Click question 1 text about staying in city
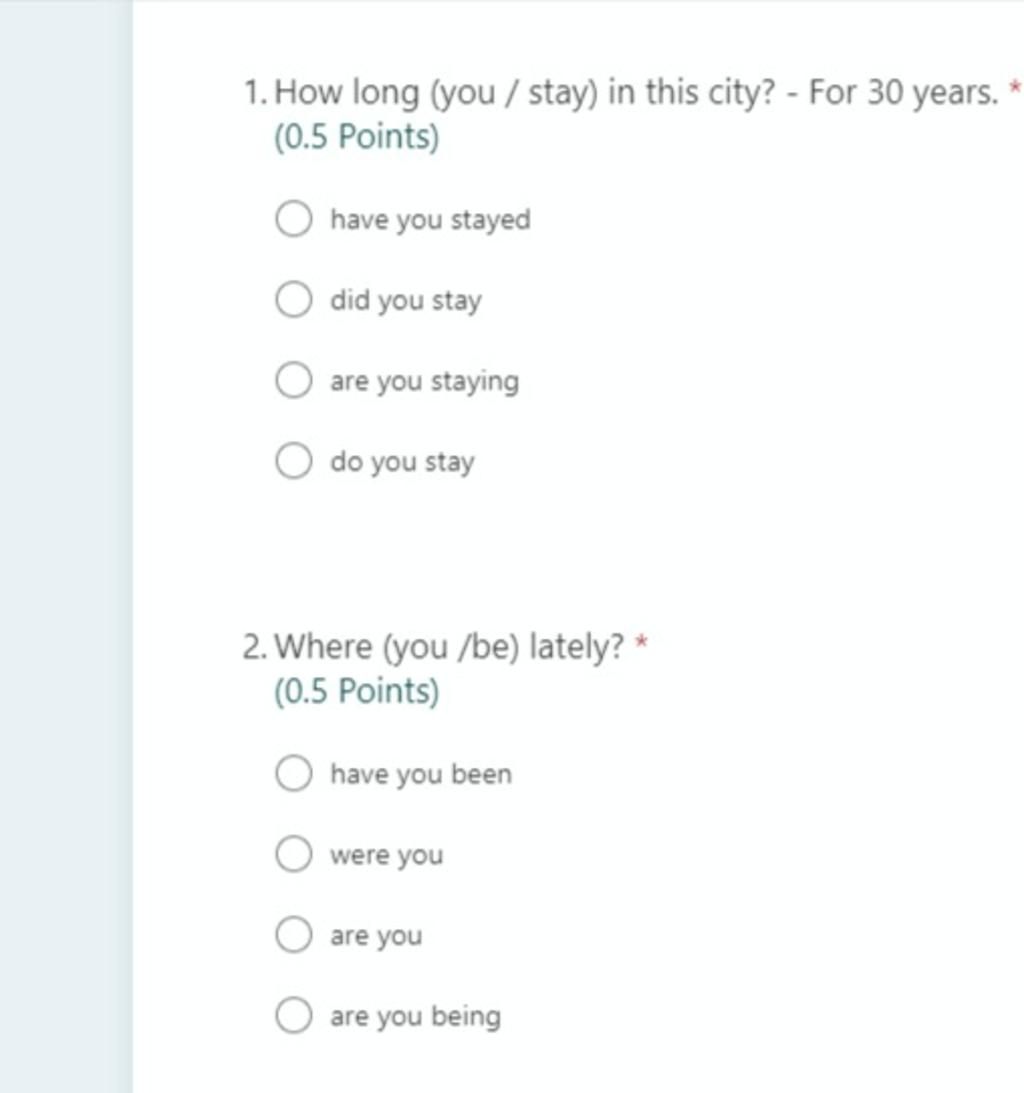1024x1093 pixels. pos(636,93)
